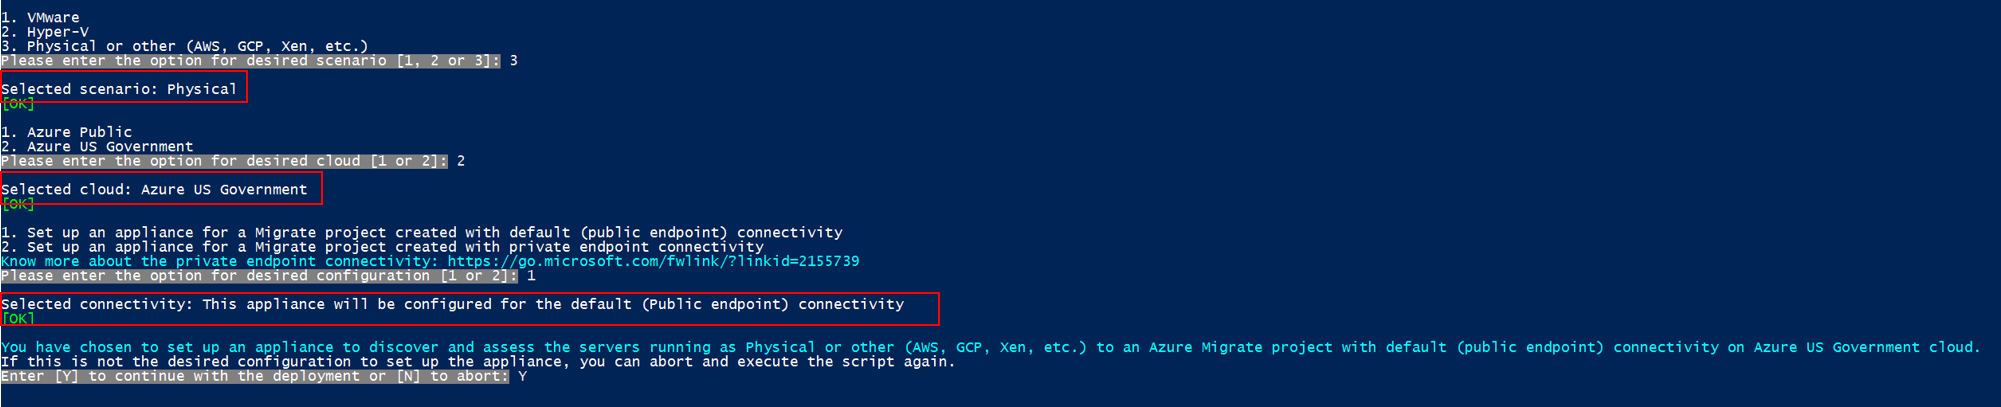Click the 'Enter [Y] to continue' prompt
This screenshot has height=407, width=2001.
[x=255, y=376]
